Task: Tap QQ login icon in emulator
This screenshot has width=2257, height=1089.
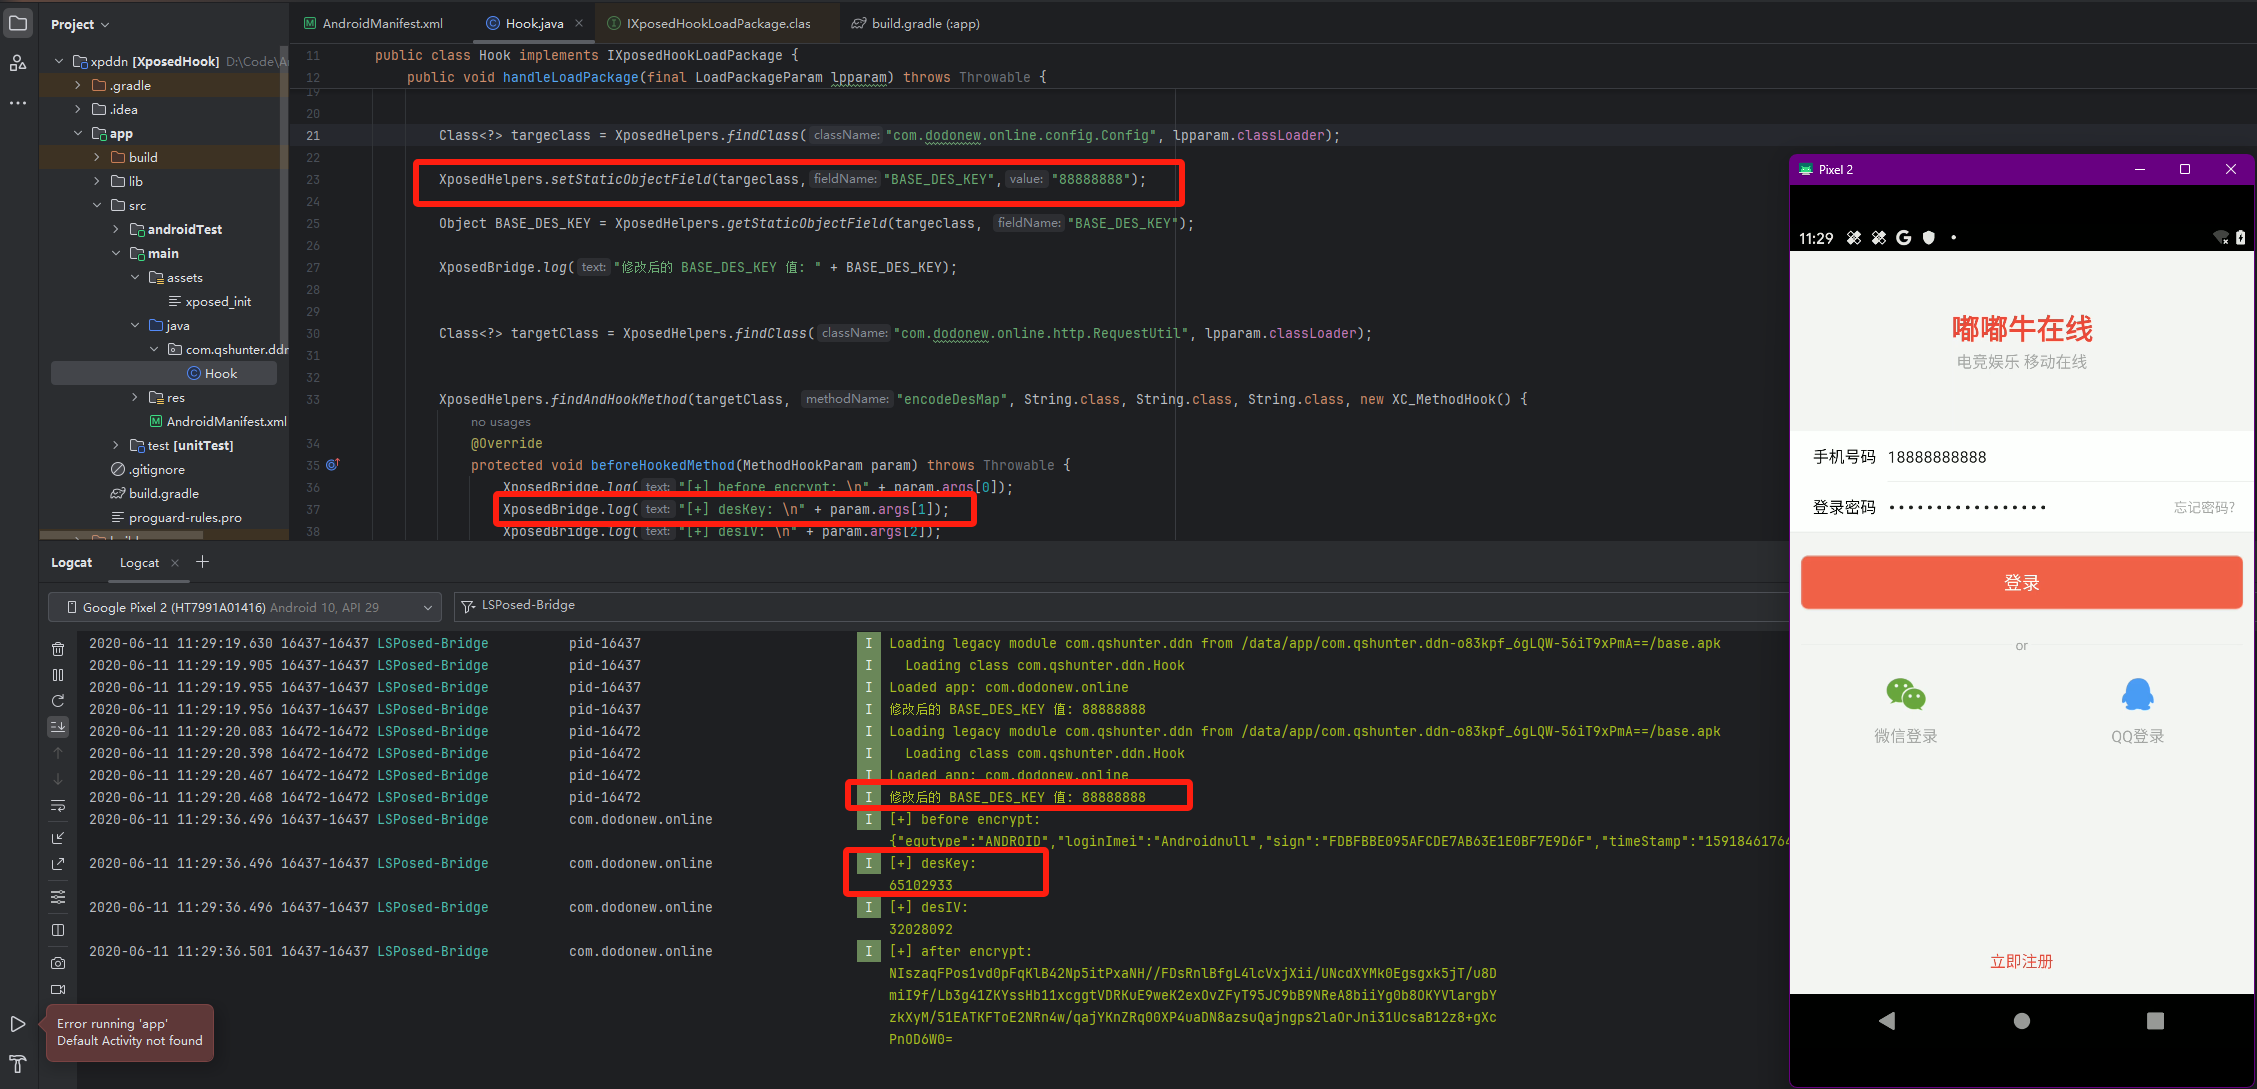Action: click(x=2137, y=694)
